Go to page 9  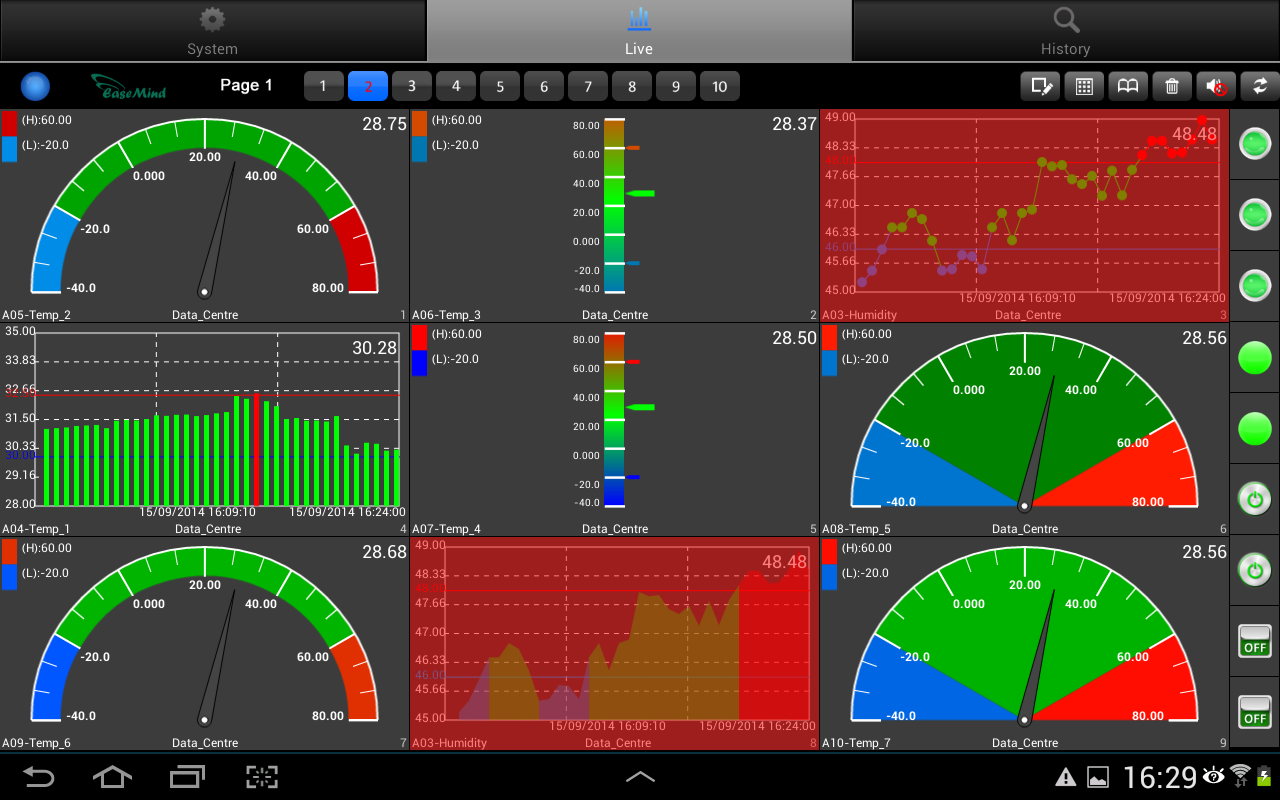pos(675,86)
